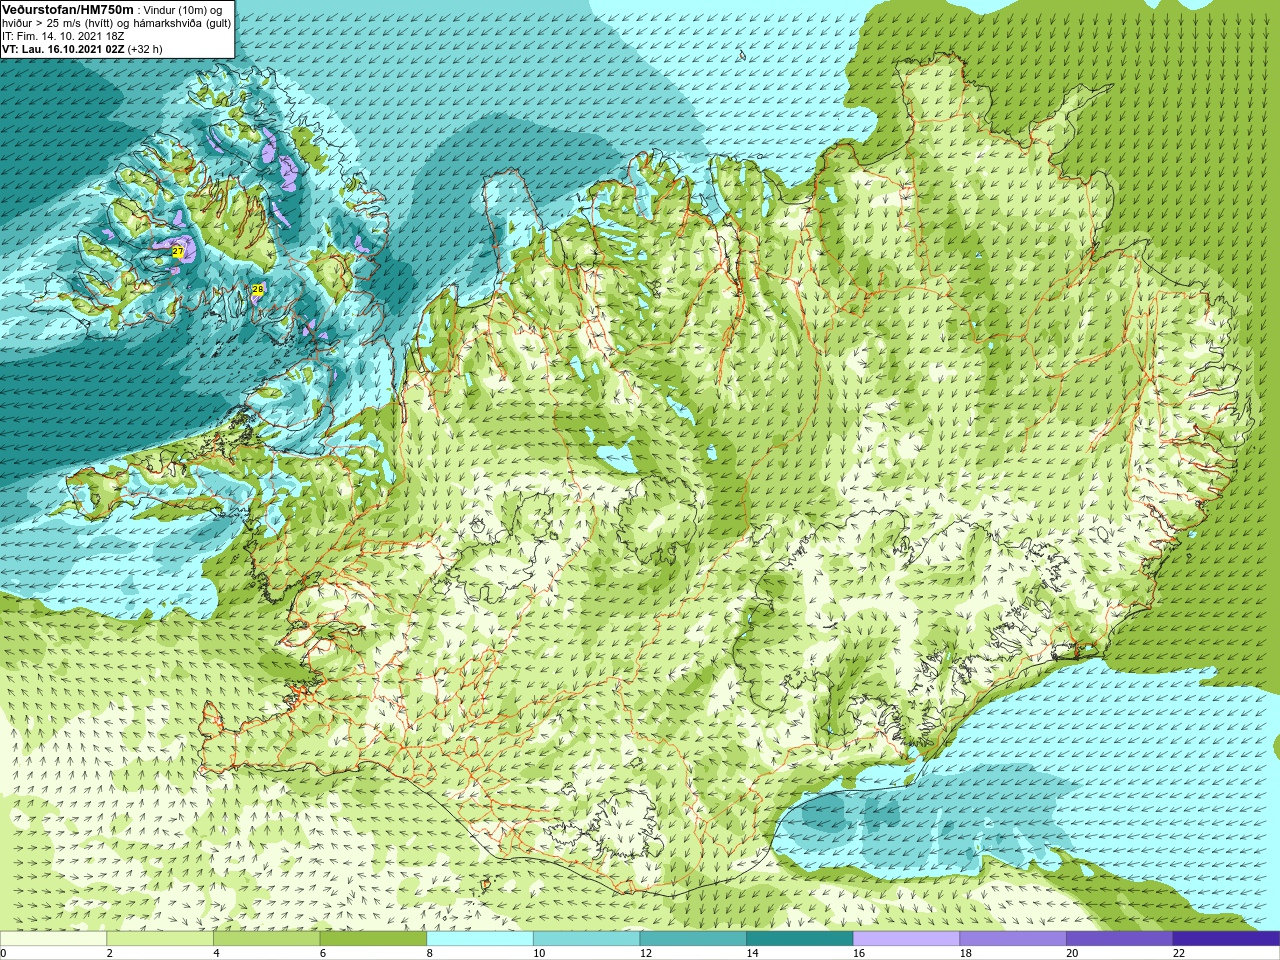Select the light cyan 8–10 m/s legend swatch
This screenshot has height=960, width=1280.
[x=480, y=939]
